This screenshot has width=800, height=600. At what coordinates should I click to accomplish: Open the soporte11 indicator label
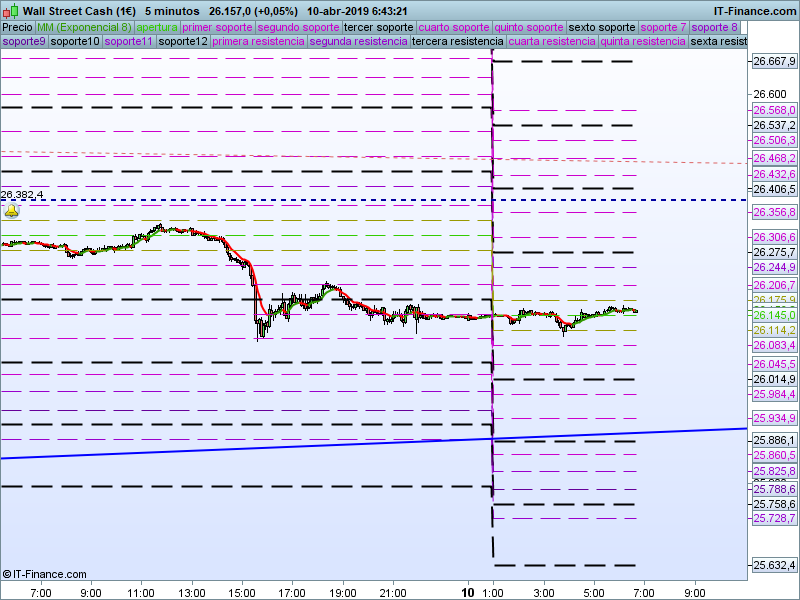(x=129, y=41)
